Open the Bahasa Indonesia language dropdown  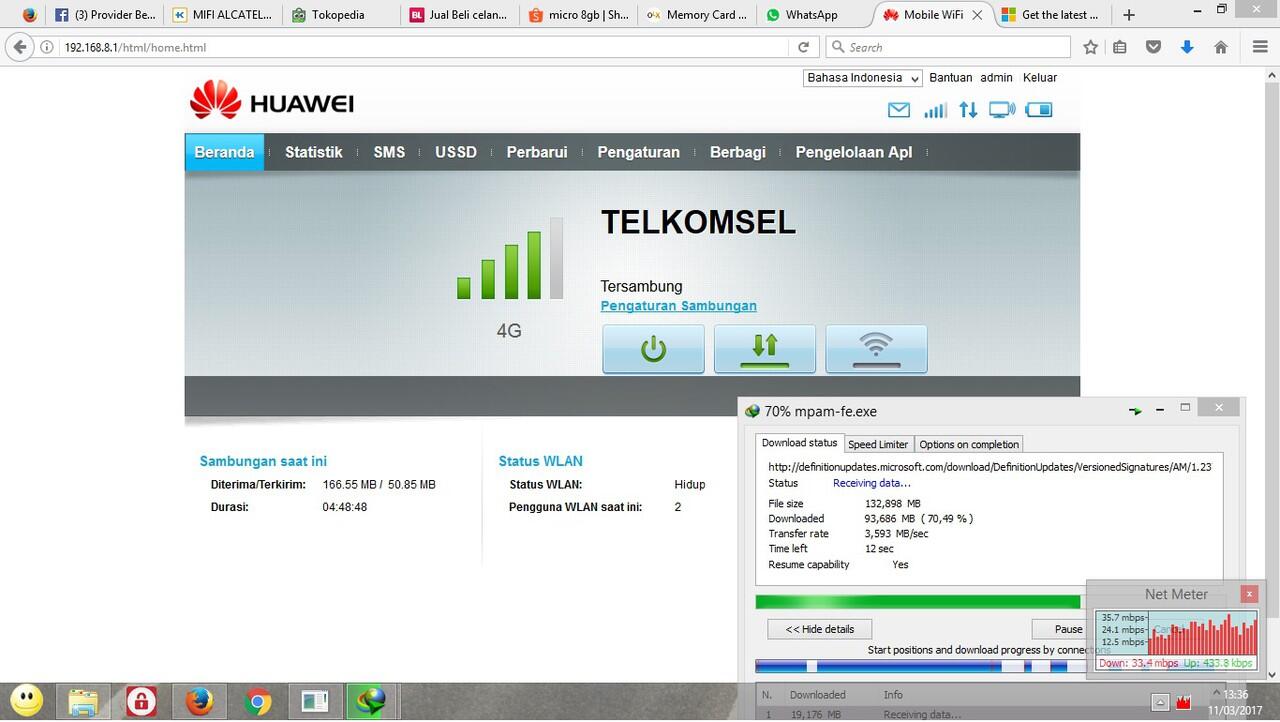click(863, 78)
